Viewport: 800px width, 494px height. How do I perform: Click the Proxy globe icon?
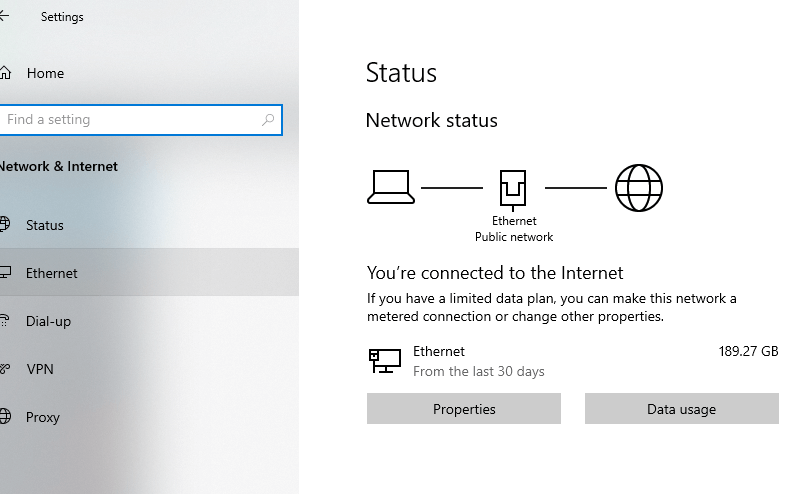tap(5, 416)
